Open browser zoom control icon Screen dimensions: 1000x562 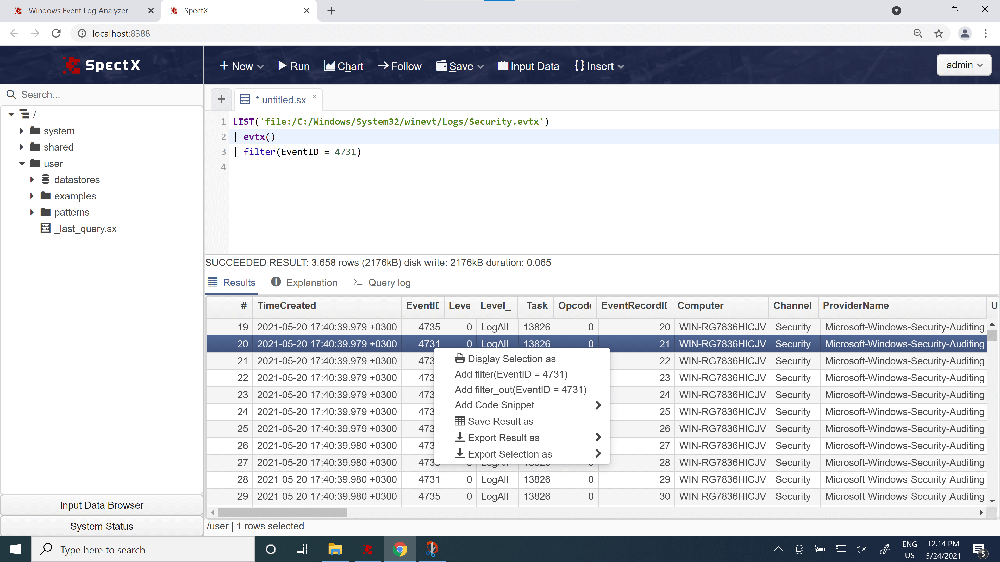918,33
